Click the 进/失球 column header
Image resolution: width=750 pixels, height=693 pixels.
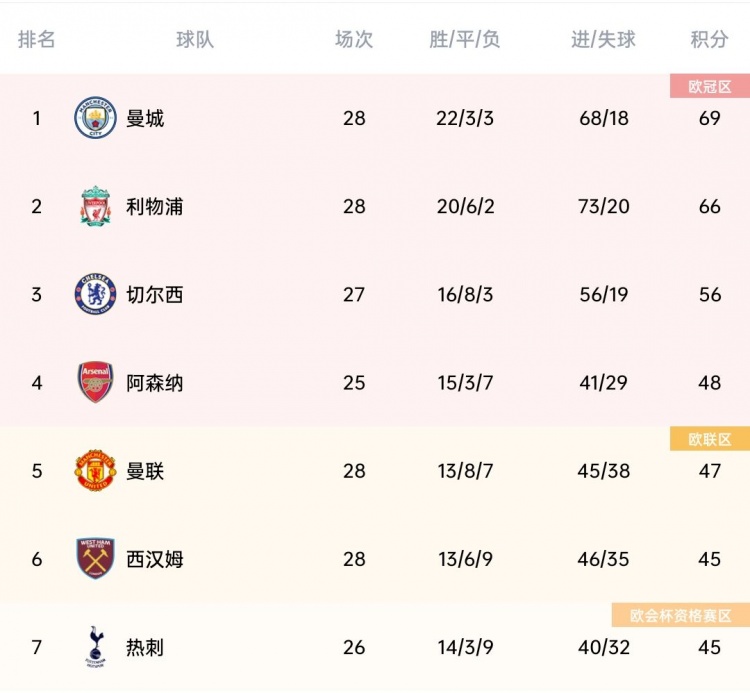[603, 39]
